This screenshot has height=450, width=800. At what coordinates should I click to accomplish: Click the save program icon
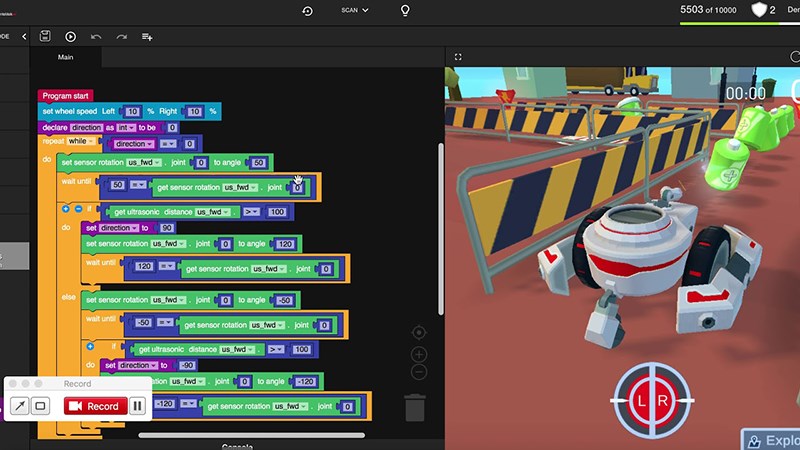45,37
